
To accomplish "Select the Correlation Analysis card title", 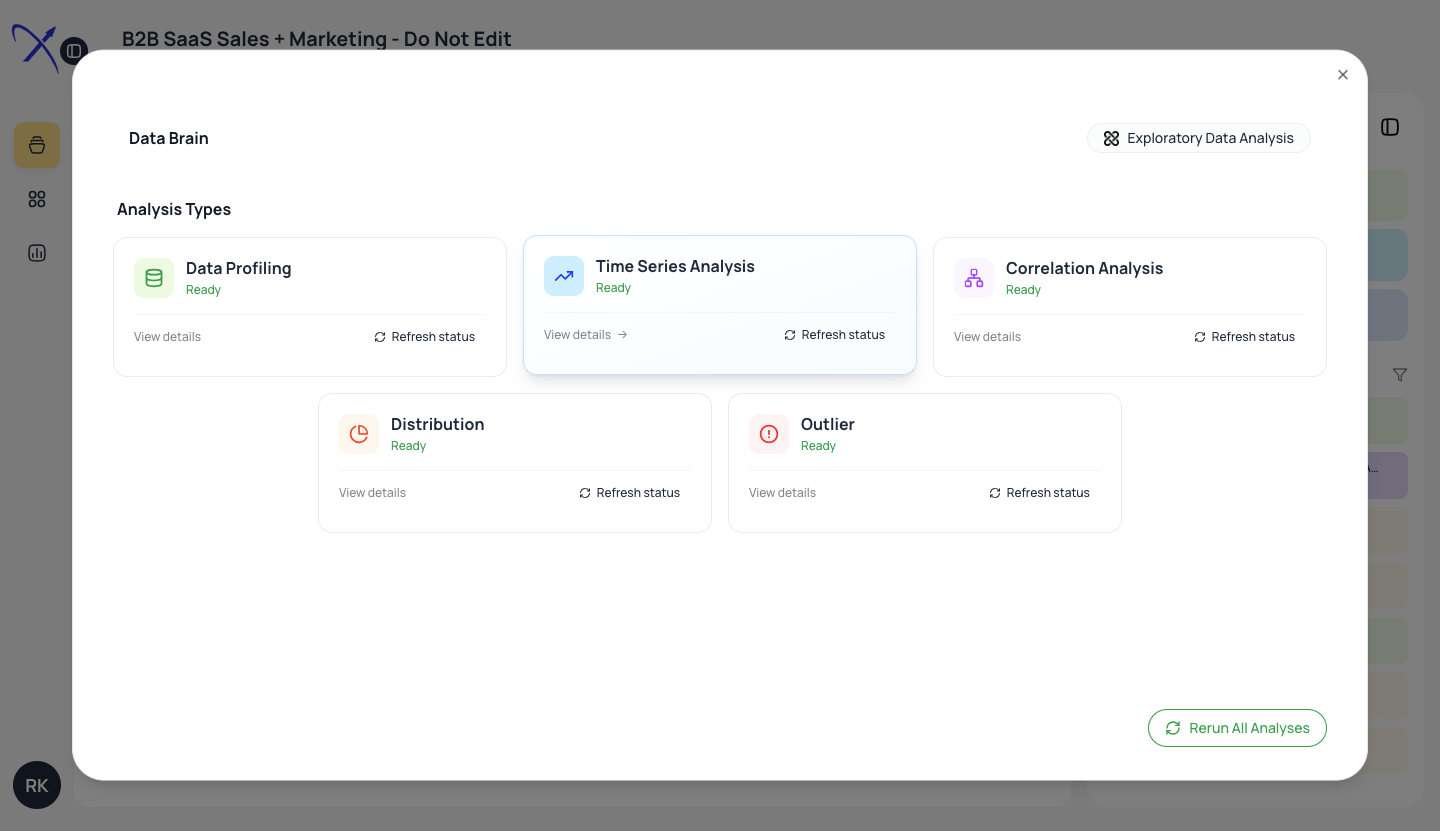I will tap(1084, 268).
